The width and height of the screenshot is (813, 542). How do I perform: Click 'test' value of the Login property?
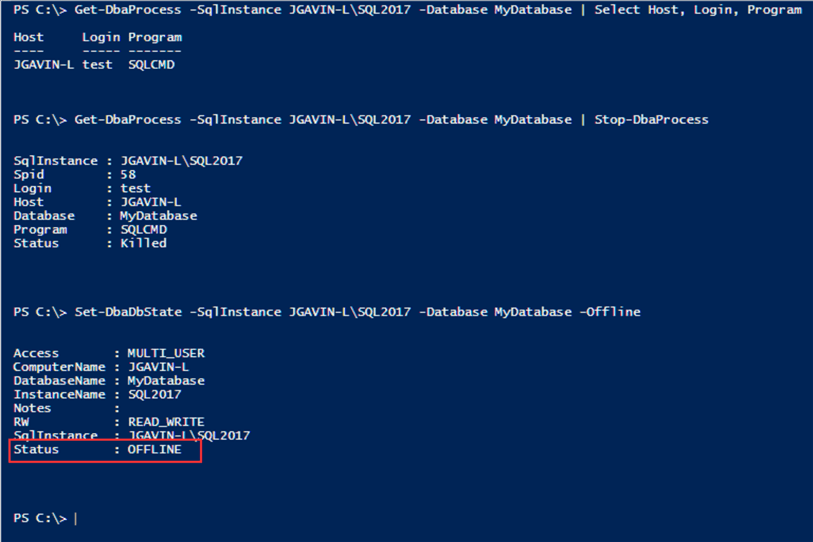tap(135, 188)
